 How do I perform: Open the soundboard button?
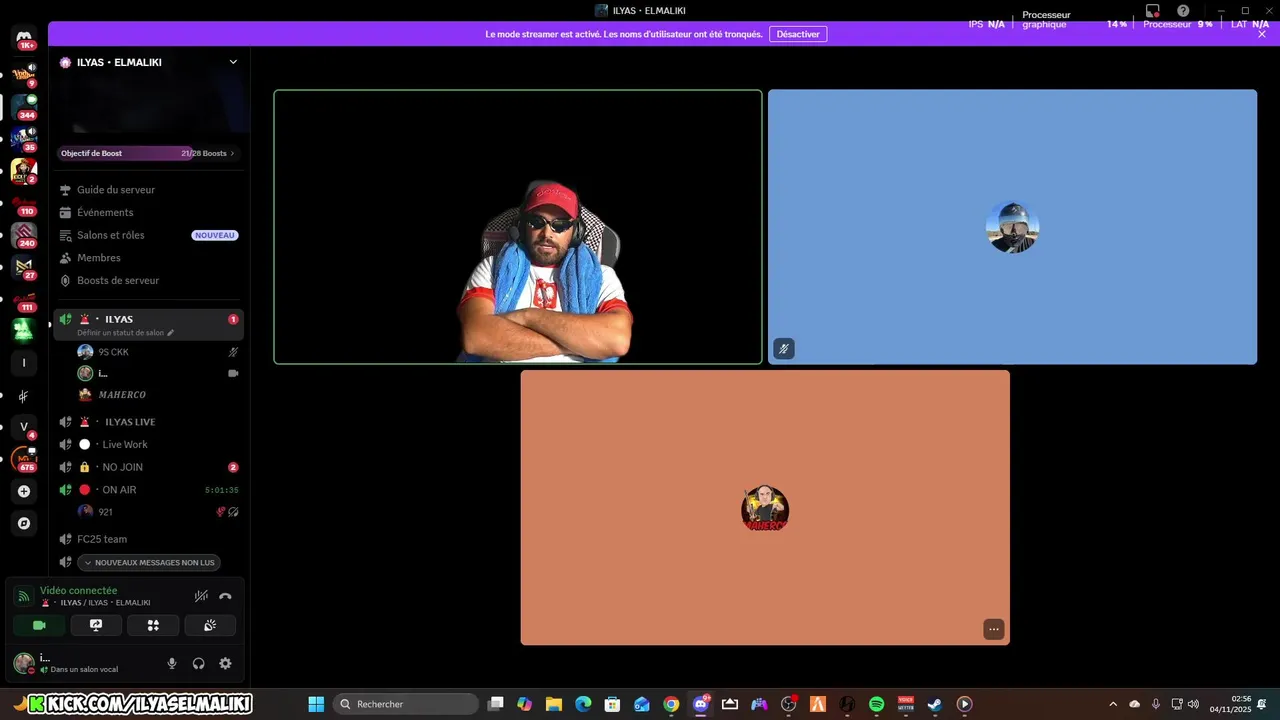tap(210, 625)
